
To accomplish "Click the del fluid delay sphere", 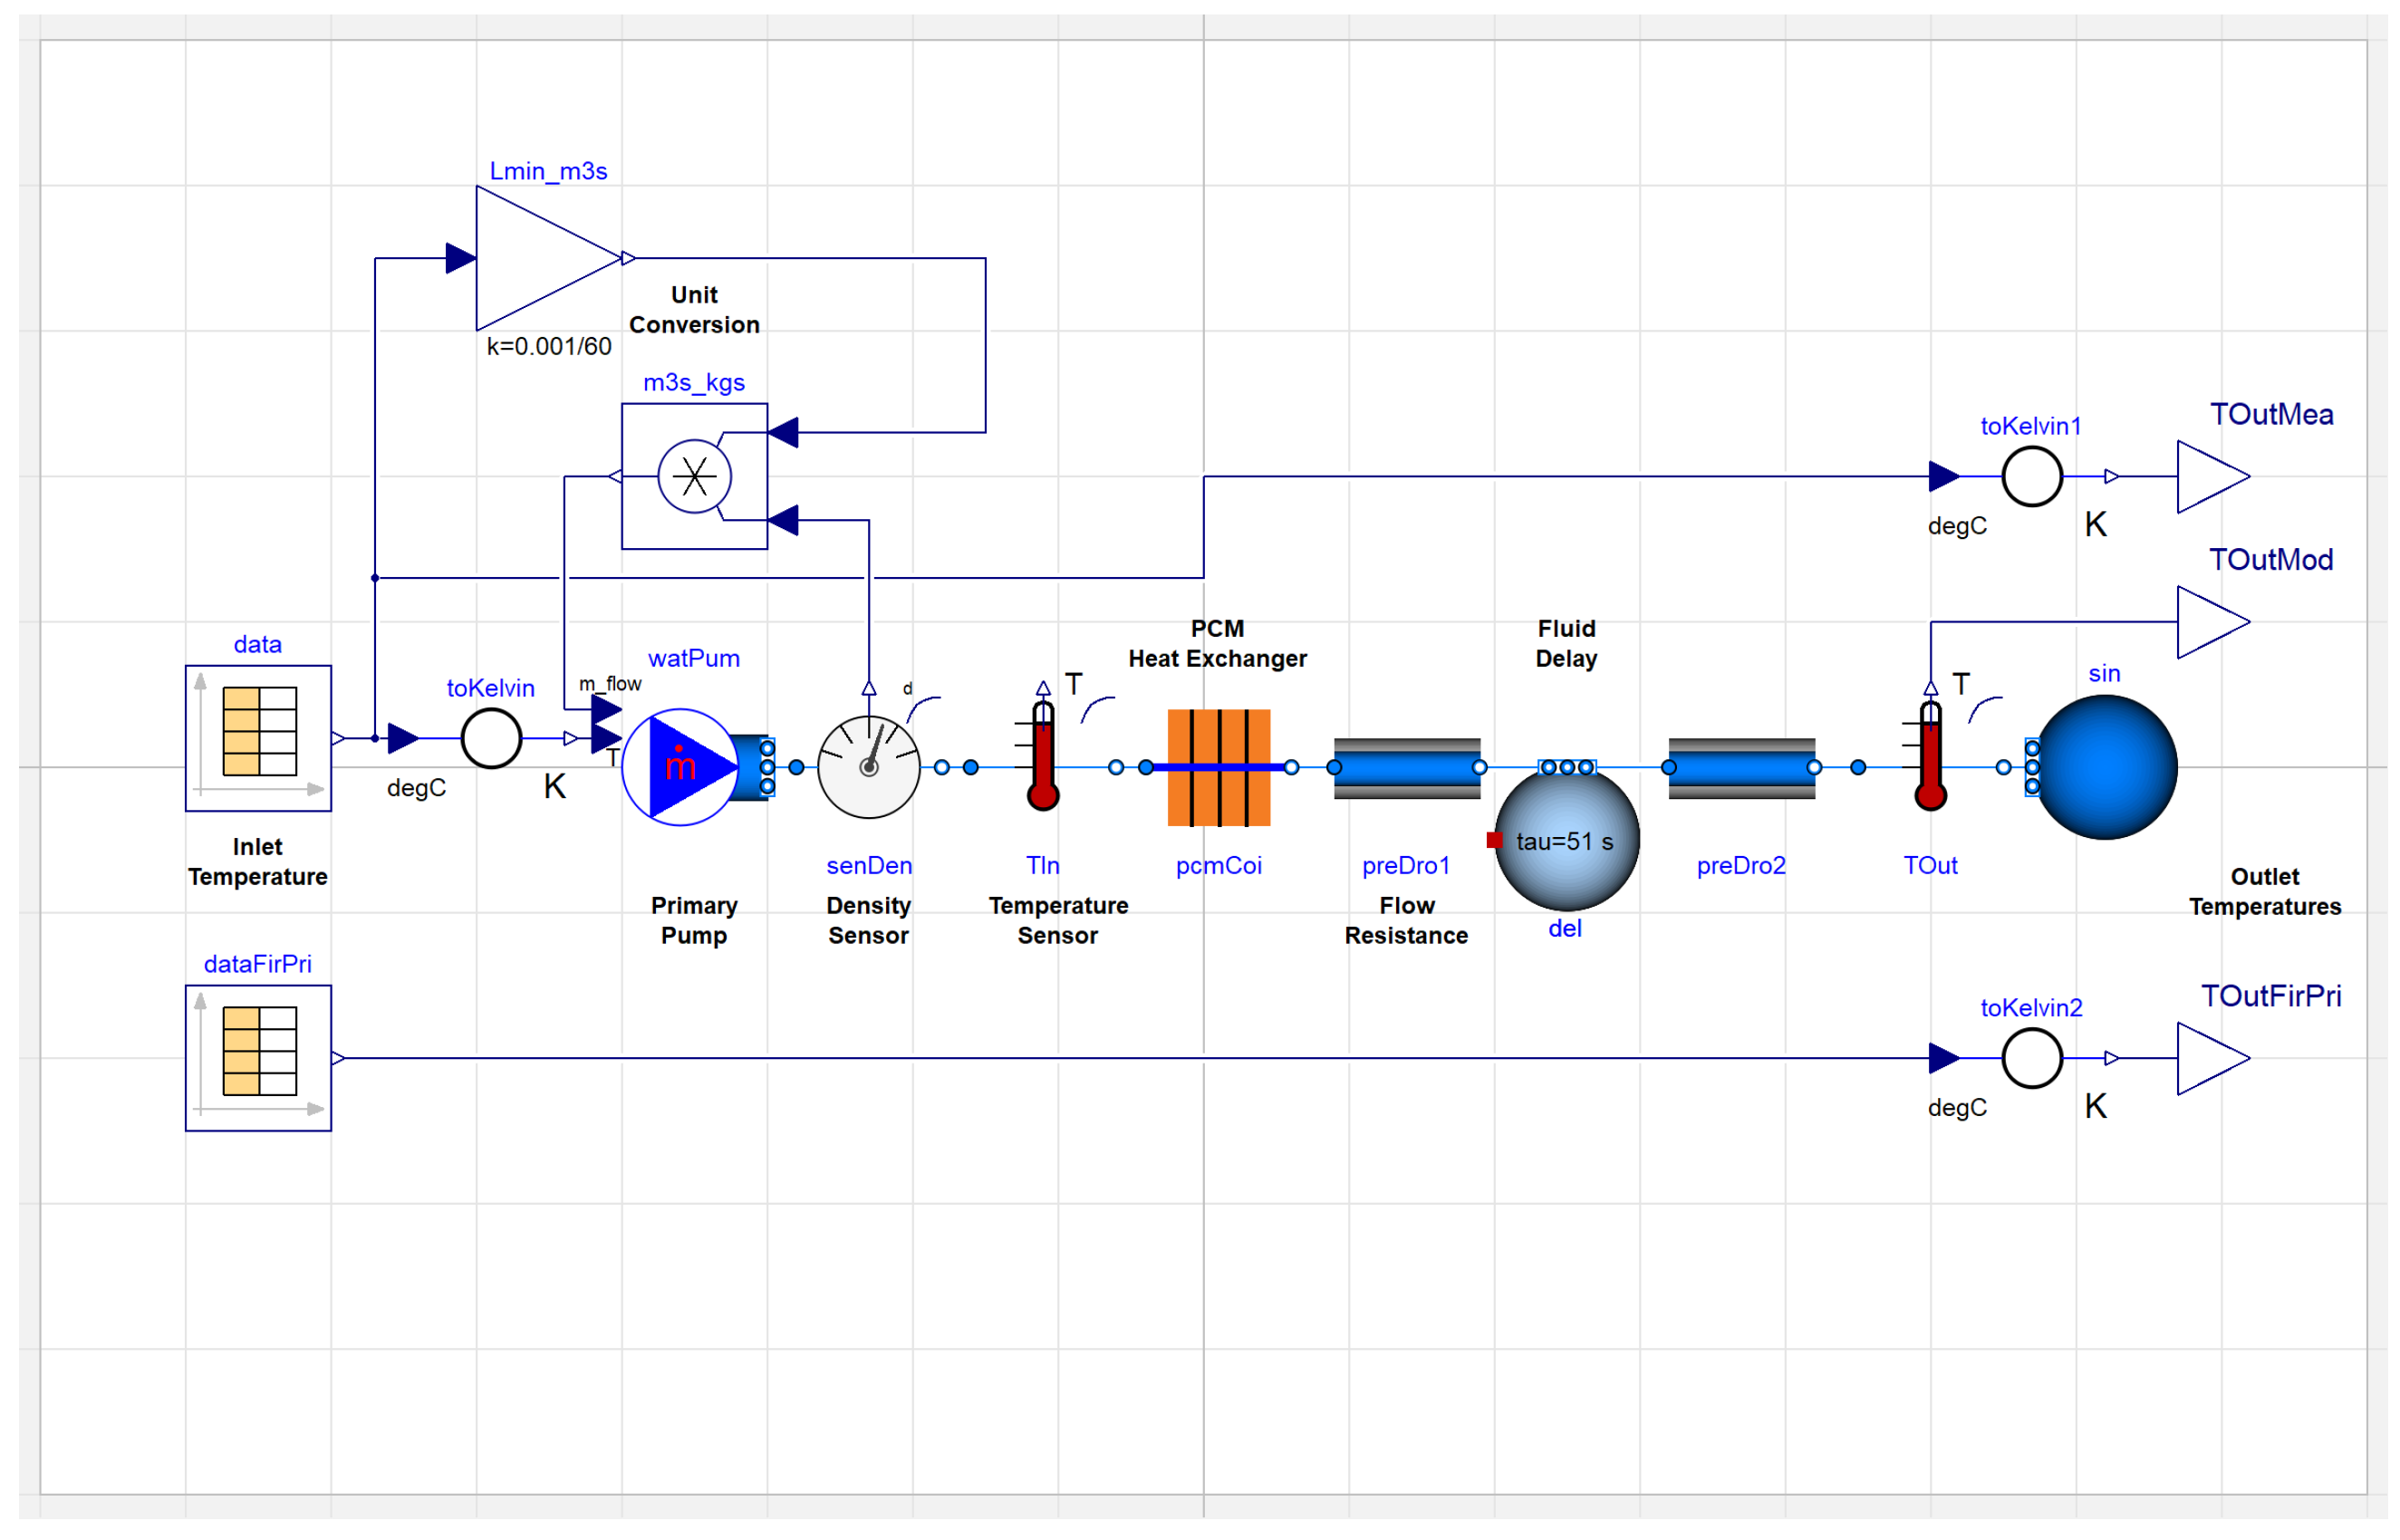I will click(1566, 836).
